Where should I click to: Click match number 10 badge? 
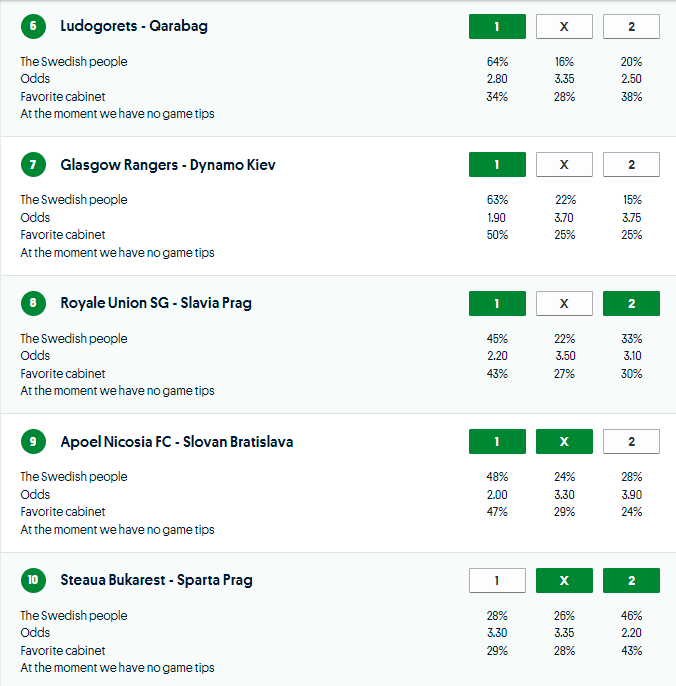click(x=33, y=580)
